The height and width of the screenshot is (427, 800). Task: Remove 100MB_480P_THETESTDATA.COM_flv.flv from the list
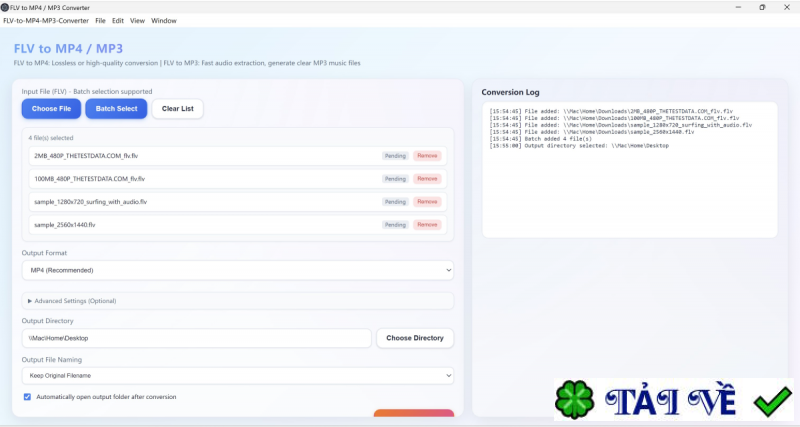427,179
